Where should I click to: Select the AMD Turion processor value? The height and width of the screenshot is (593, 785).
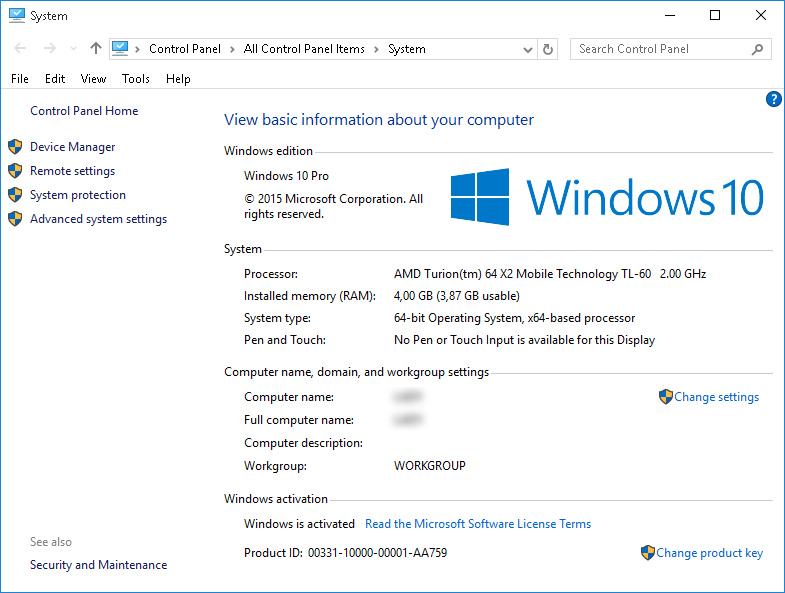point(550,274)
